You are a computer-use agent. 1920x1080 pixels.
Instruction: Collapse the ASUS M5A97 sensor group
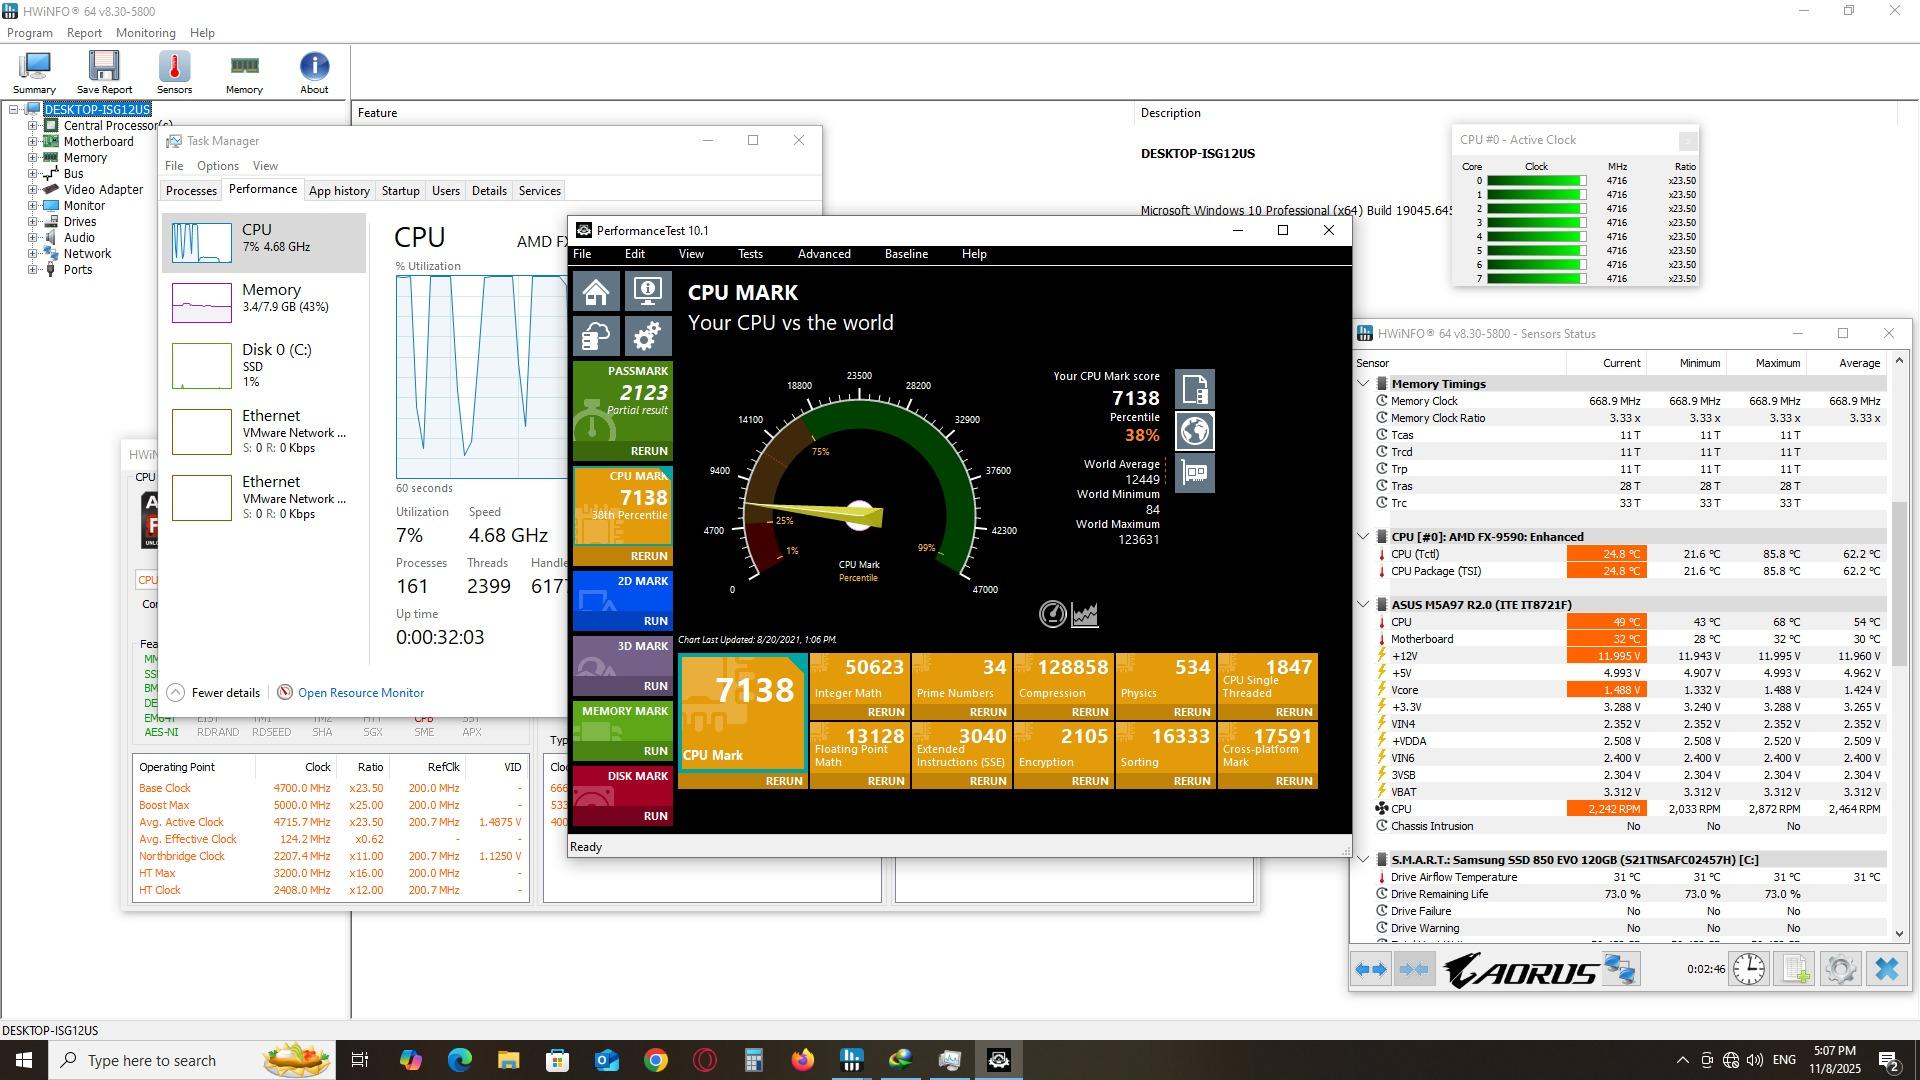pyautogui.click(x=1363, y=605)
